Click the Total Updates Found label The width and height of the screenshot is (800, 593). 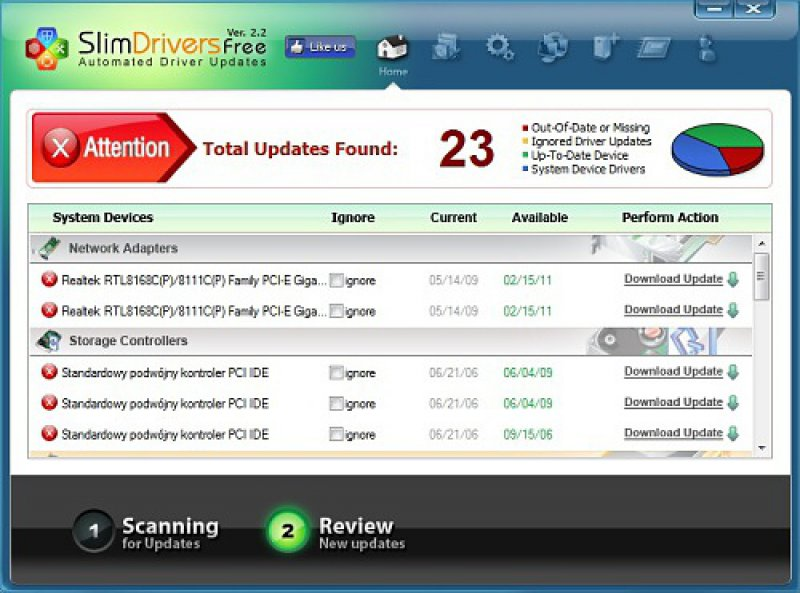pos(300,149)
